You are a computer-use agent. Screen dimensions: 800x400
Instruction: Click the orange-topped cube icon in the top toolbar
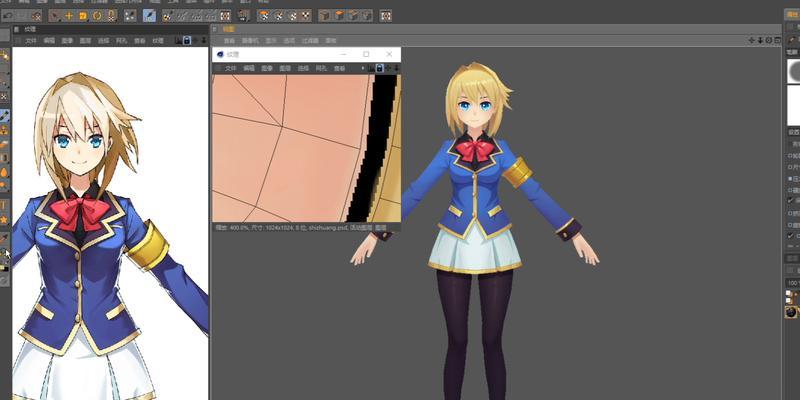(x=339, y=16)
